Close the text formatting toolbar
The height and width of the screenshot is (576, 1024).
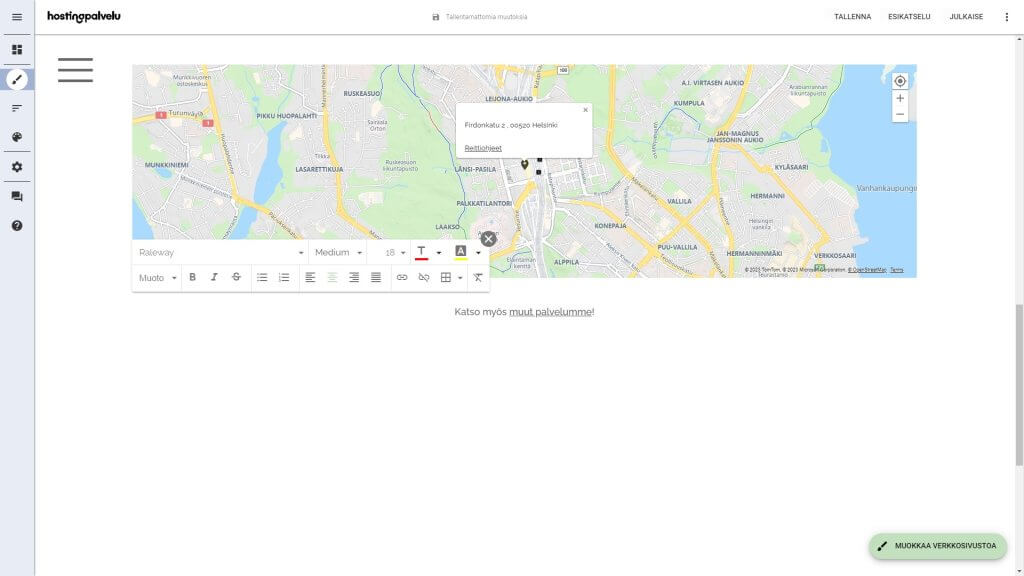click(488, 239)
